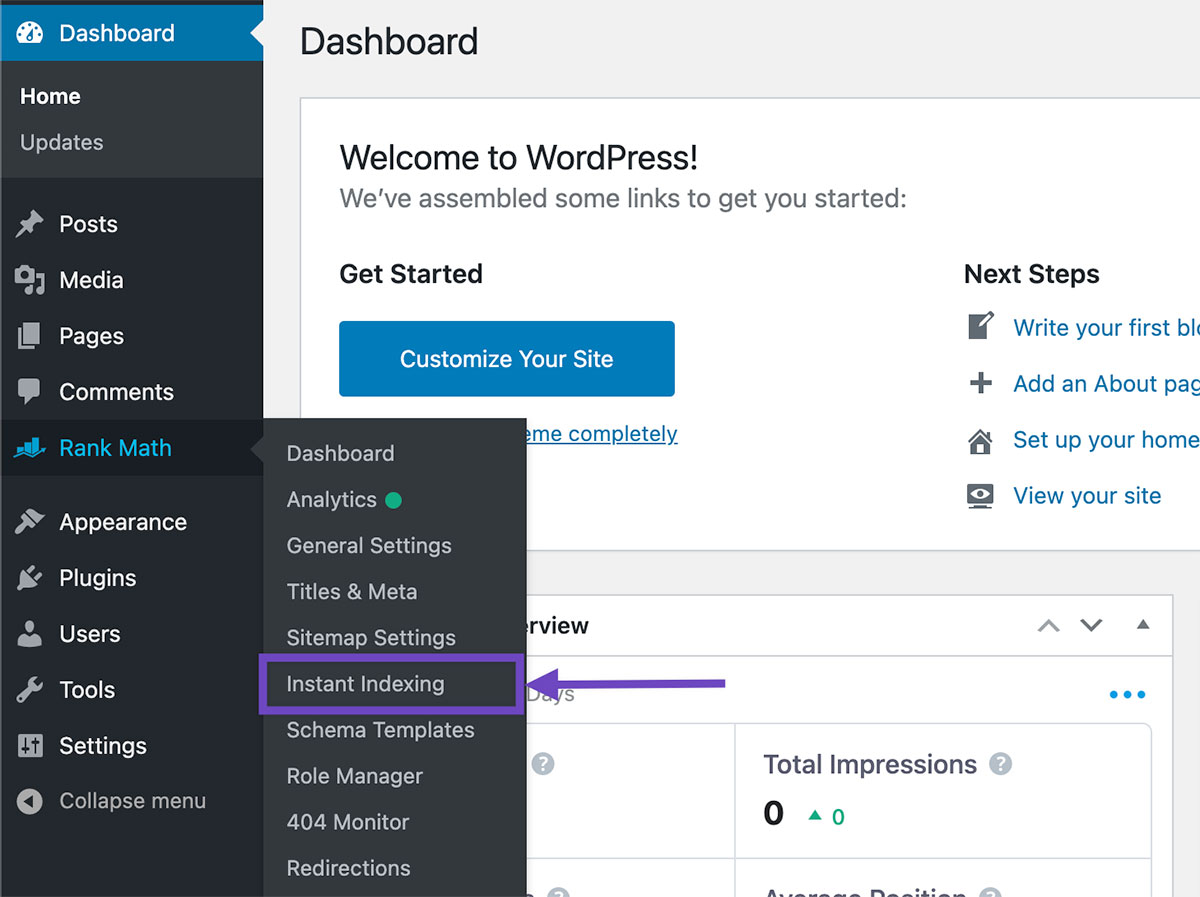The height and width of the screenshot is (897, 1200).
Task: Click the house icon beside Set up your home
Action: (x=981, y=440)
